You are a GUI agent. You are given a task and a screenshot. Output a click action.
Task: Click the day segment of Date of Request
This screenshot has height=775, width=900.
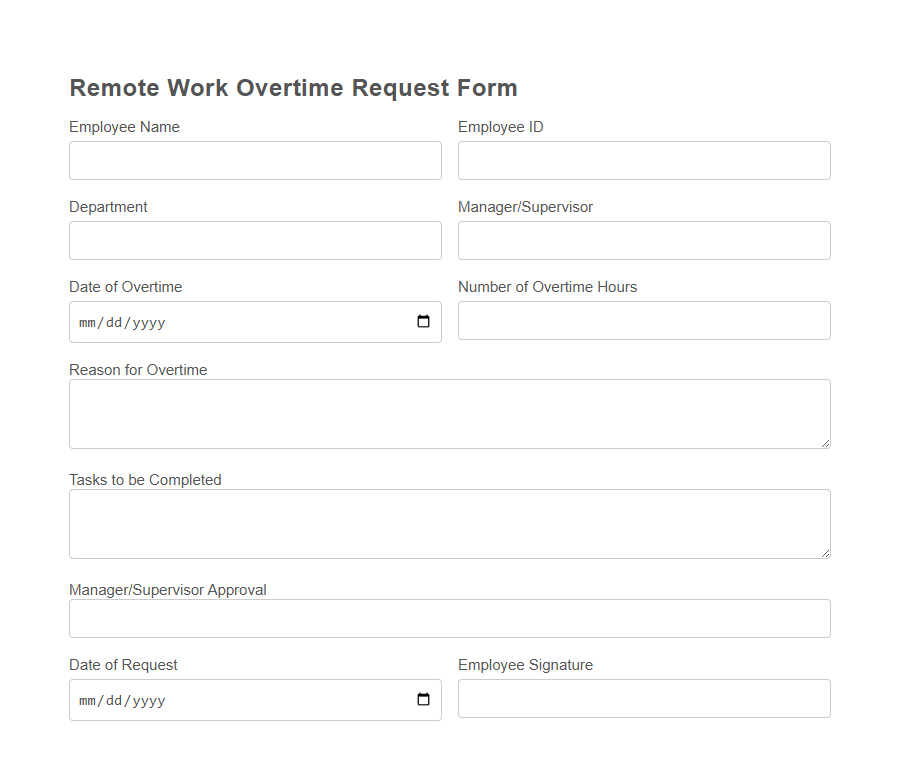coord(116,700)
